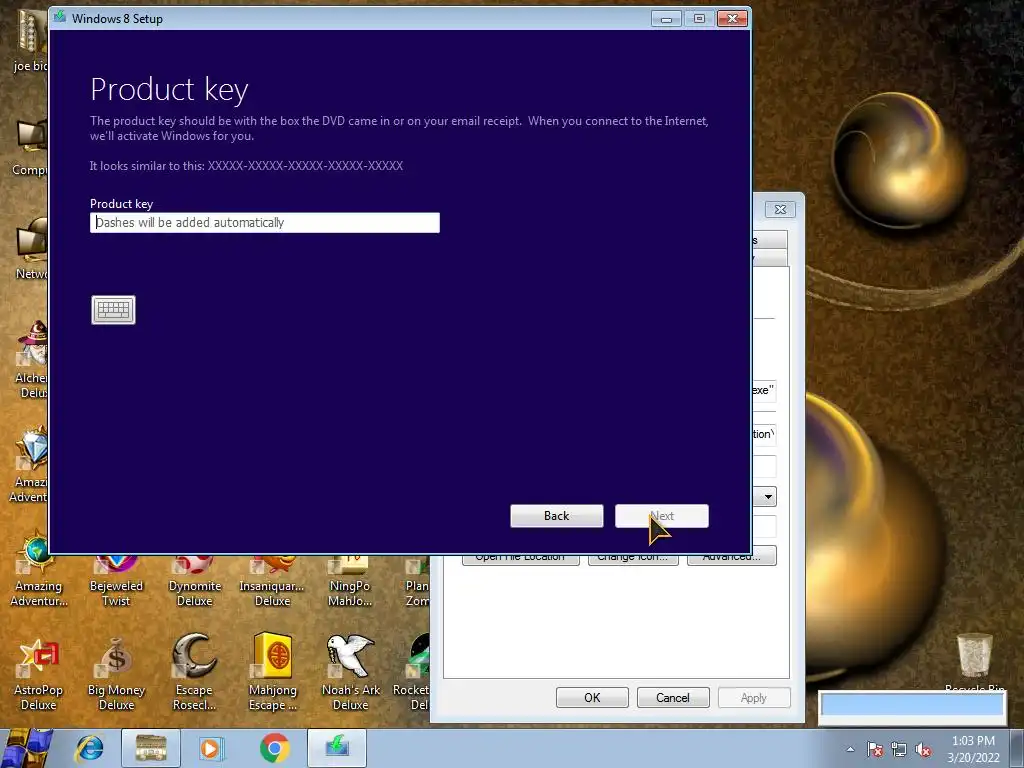
Task: Select the Big Money Deluxe desktop icon
Action: click(116, 674)
